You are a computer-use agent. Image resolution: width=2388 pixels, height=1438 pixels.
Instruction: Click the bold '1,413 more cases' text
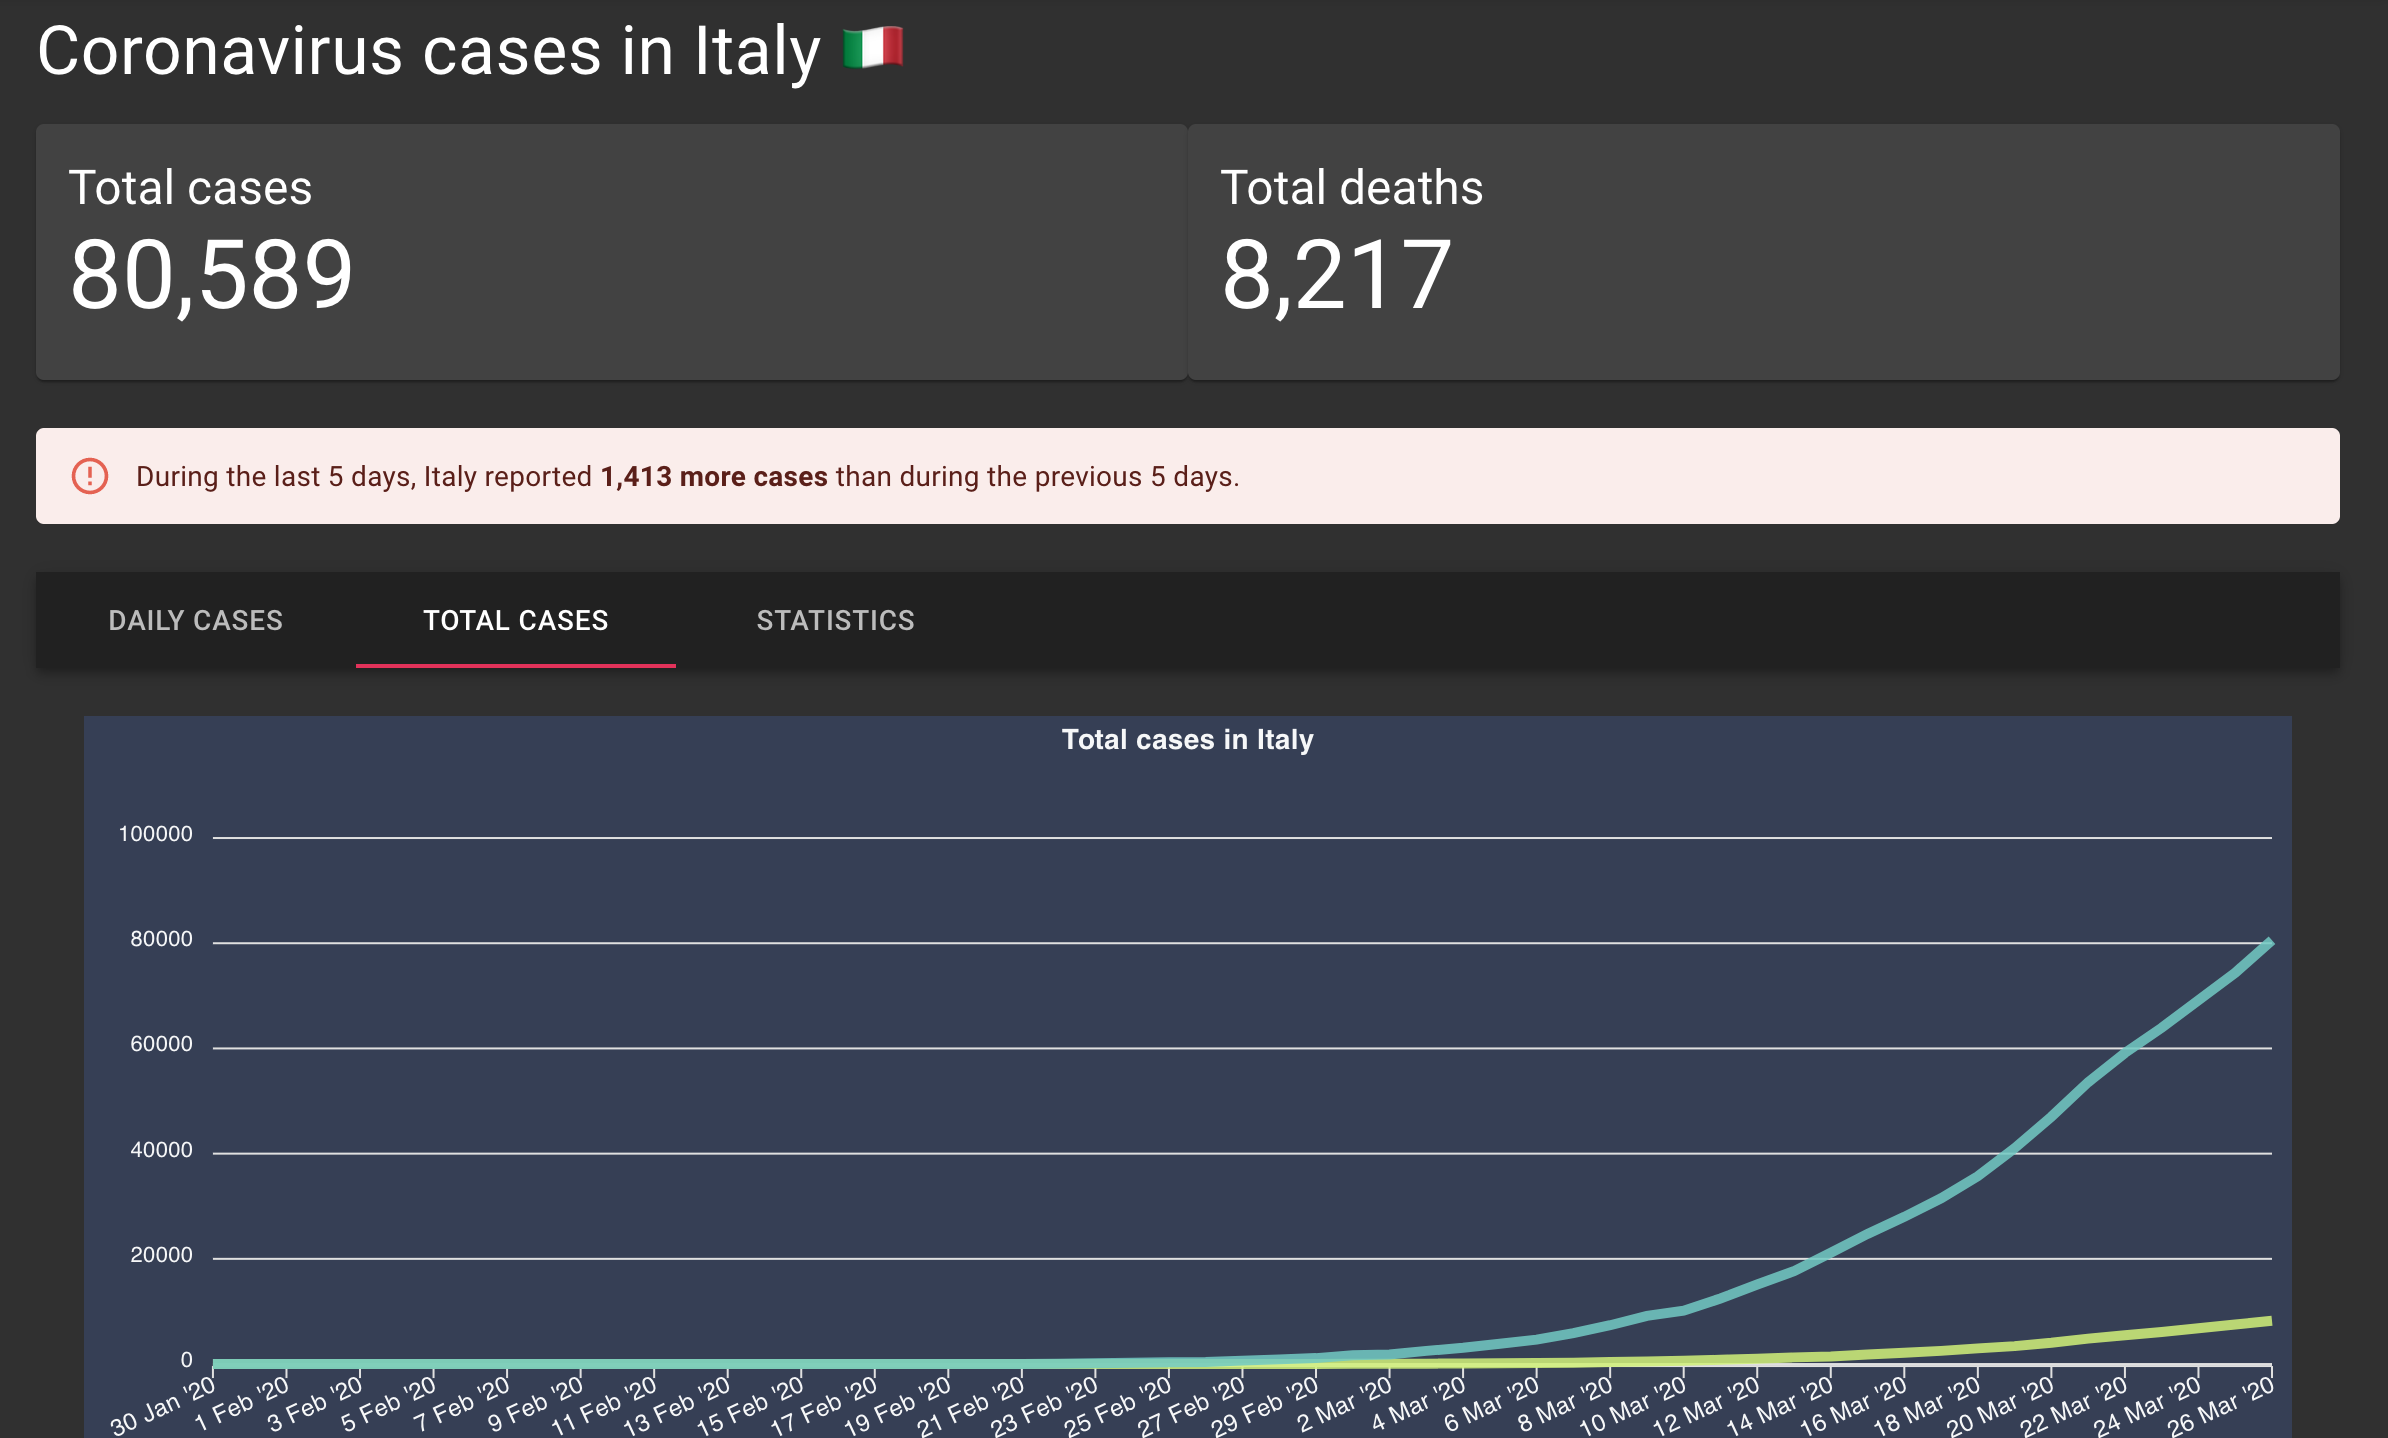click(x=712, y=477)
